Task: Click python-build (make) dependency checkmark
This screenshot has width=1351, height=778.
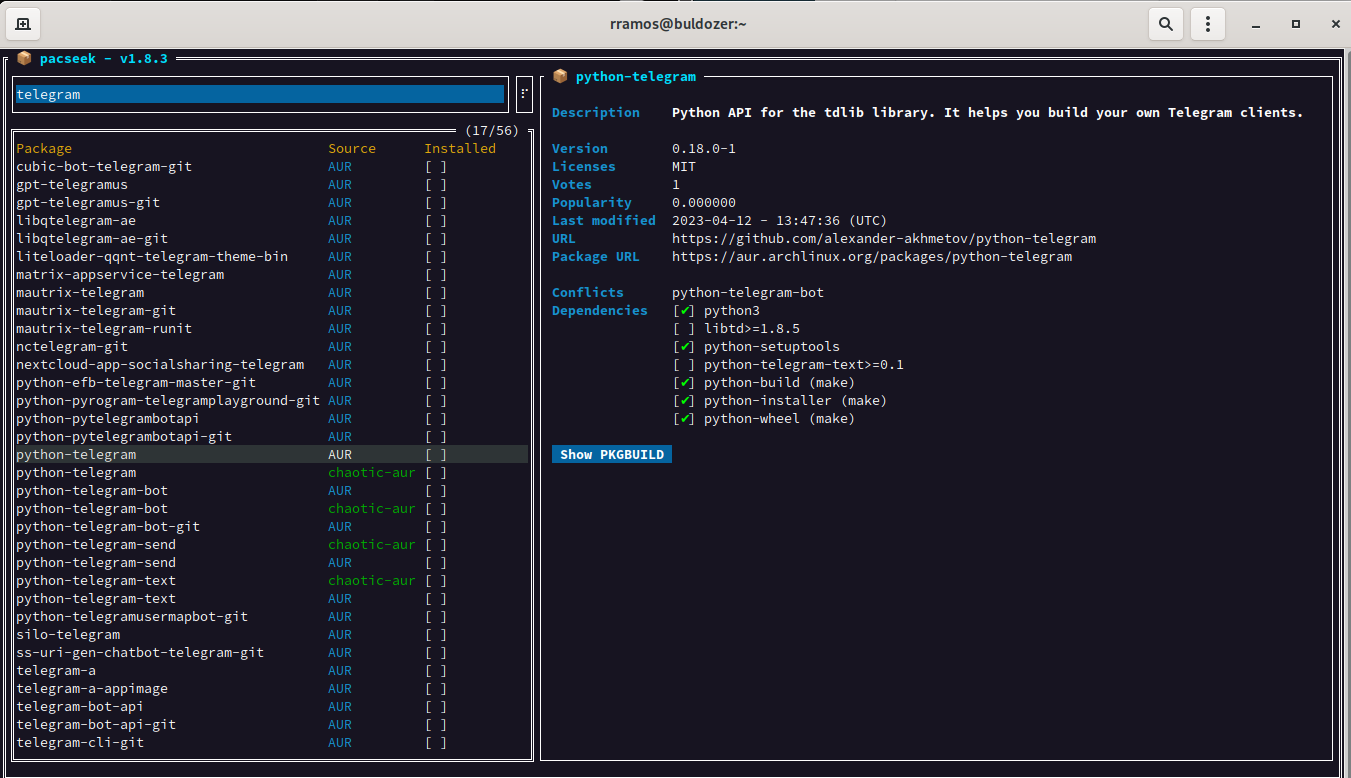Action: [x=684, y=382]
